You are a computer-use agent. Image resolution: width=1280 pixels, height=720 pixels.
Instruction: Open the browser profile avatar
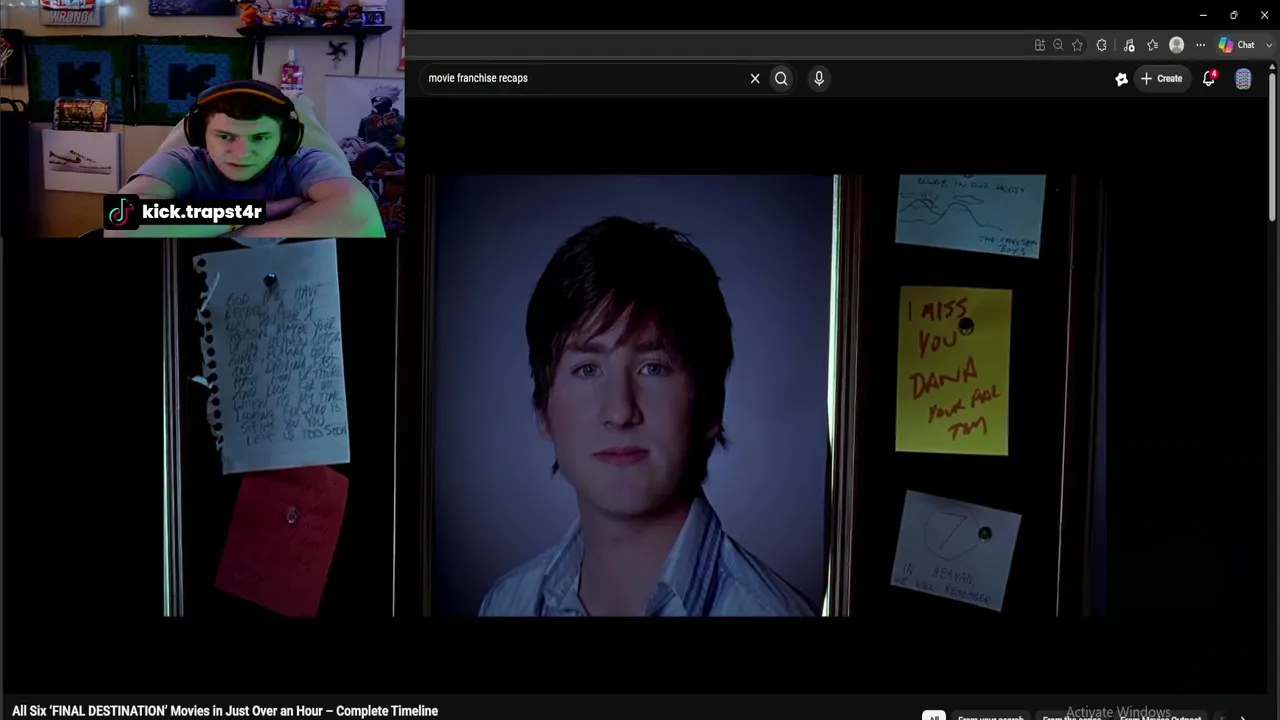click(x=1177, y=45)
